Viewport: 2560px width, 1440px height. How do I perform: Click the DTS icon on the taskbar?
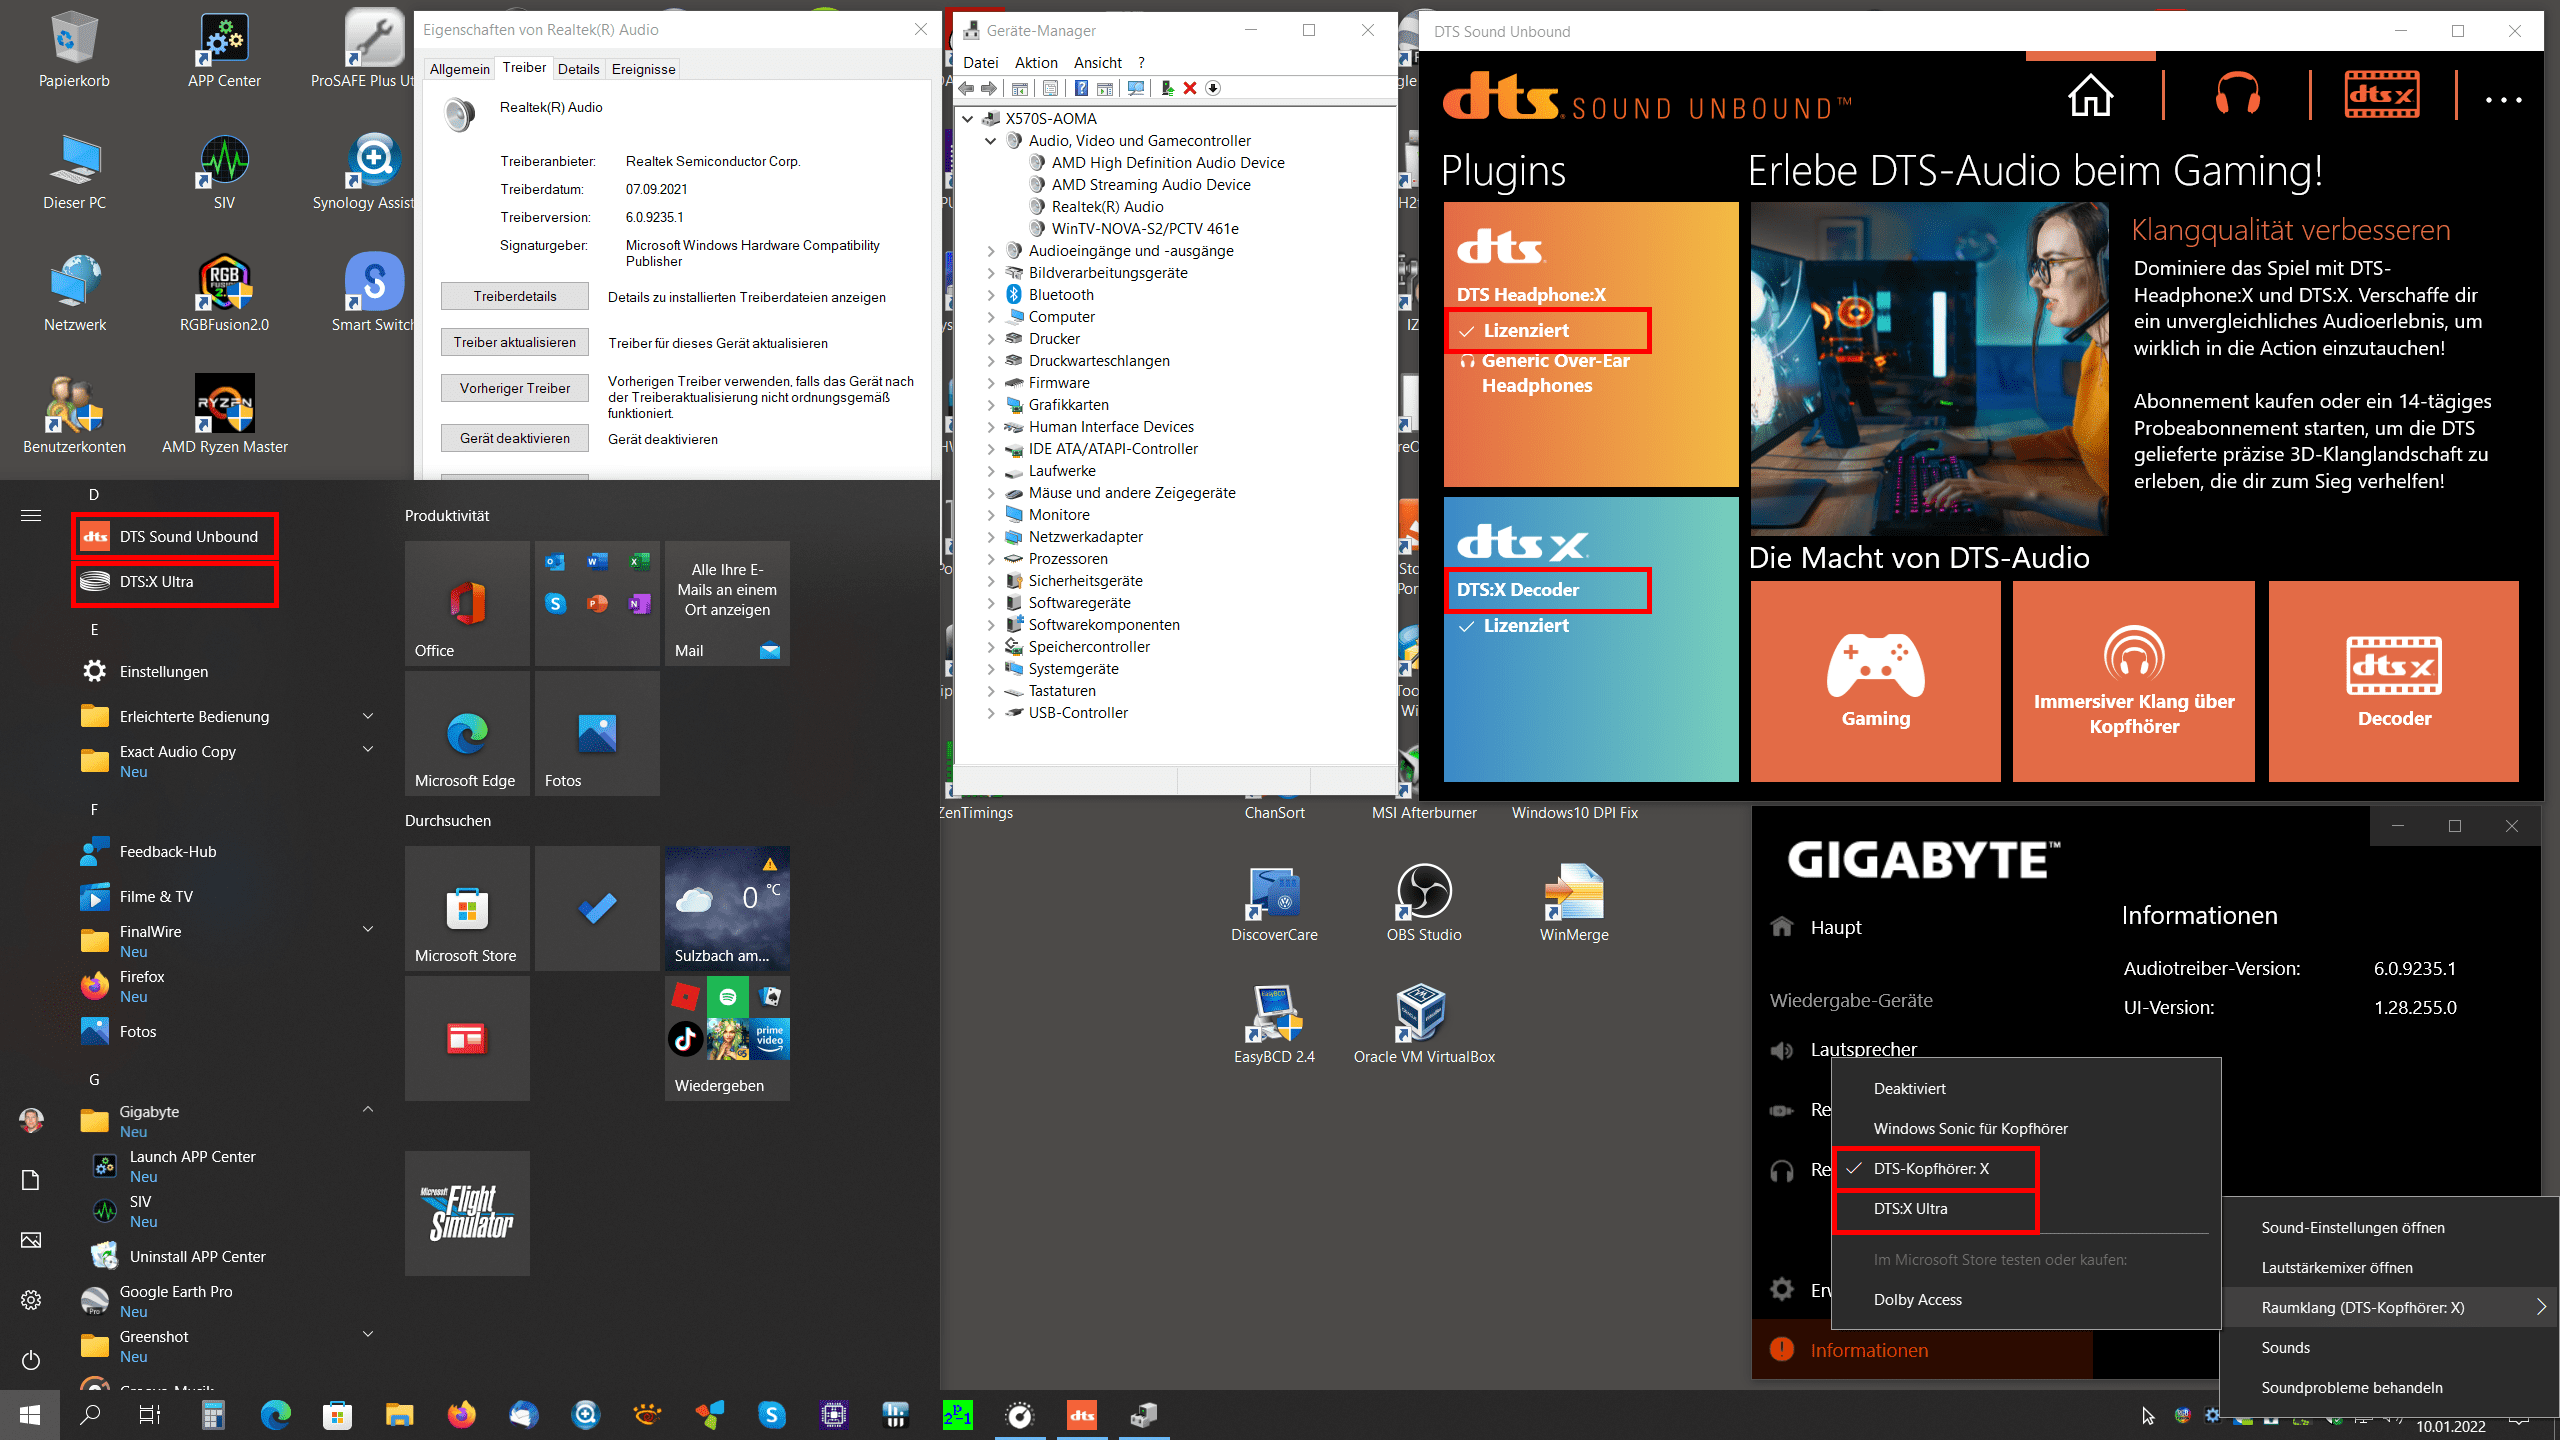(x=1081, y=1415)
